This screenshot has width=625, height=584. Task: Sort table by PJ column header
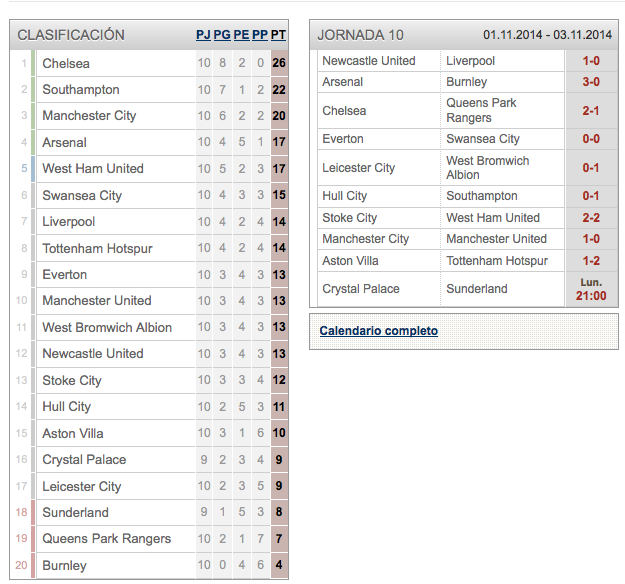(x=203, y=35)
